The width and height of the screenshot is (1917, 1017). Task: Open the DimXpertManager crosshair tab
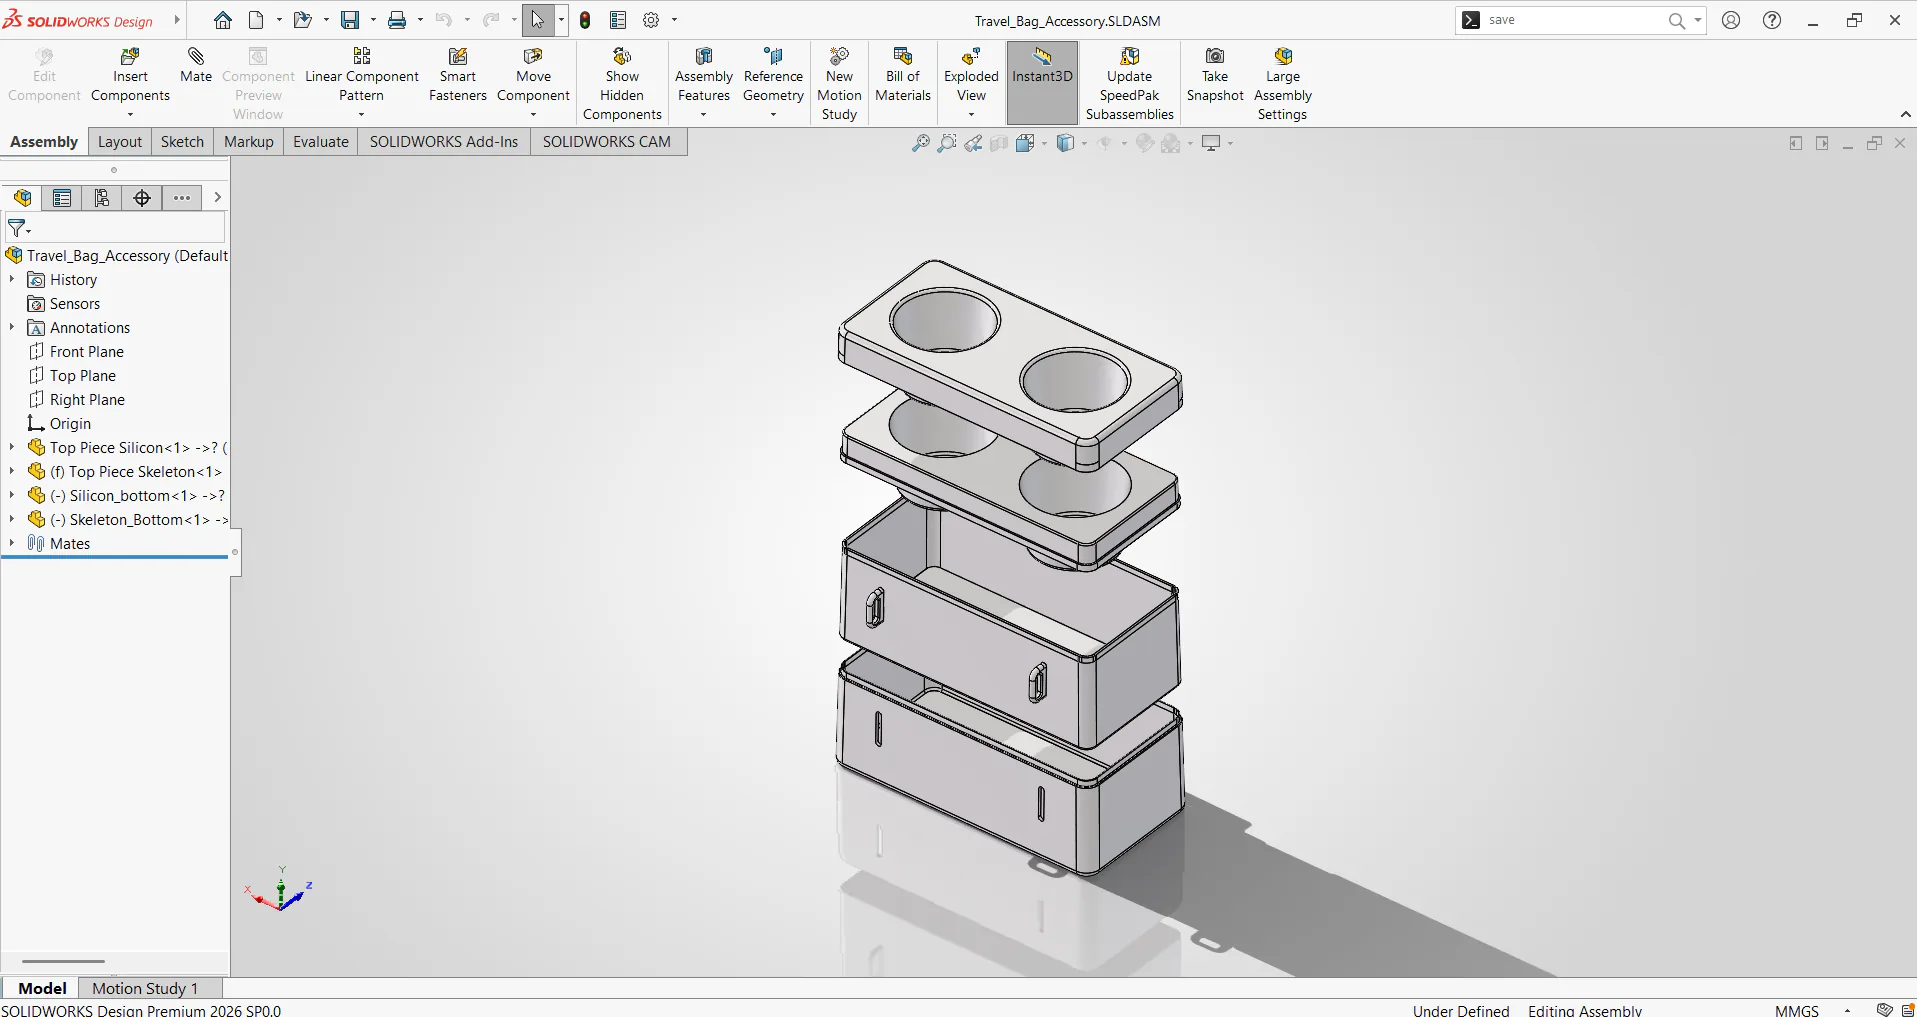pos(142,198)
